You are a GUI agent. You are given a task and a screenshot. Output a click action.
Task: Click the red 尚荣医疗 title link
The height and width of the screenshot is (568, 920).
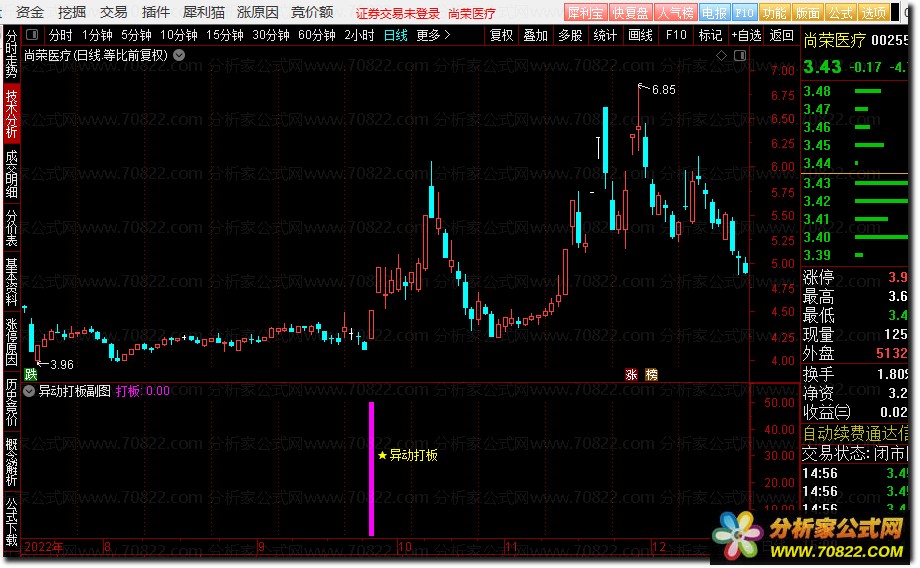[x=472, y=13]
